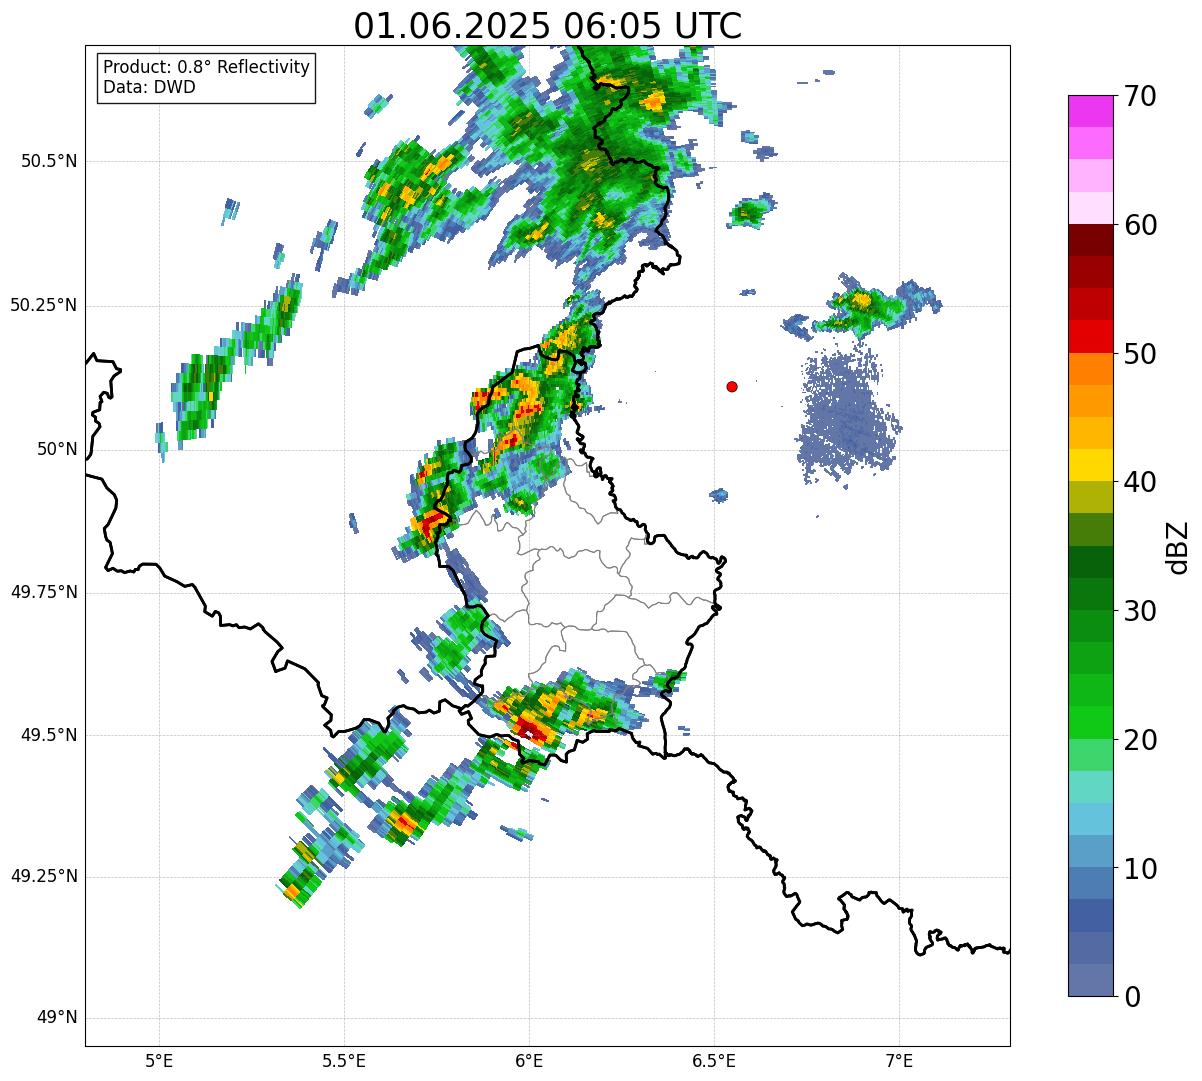
Task: Click the 49.25°N latitude label
Action: [x=44, y=877]
